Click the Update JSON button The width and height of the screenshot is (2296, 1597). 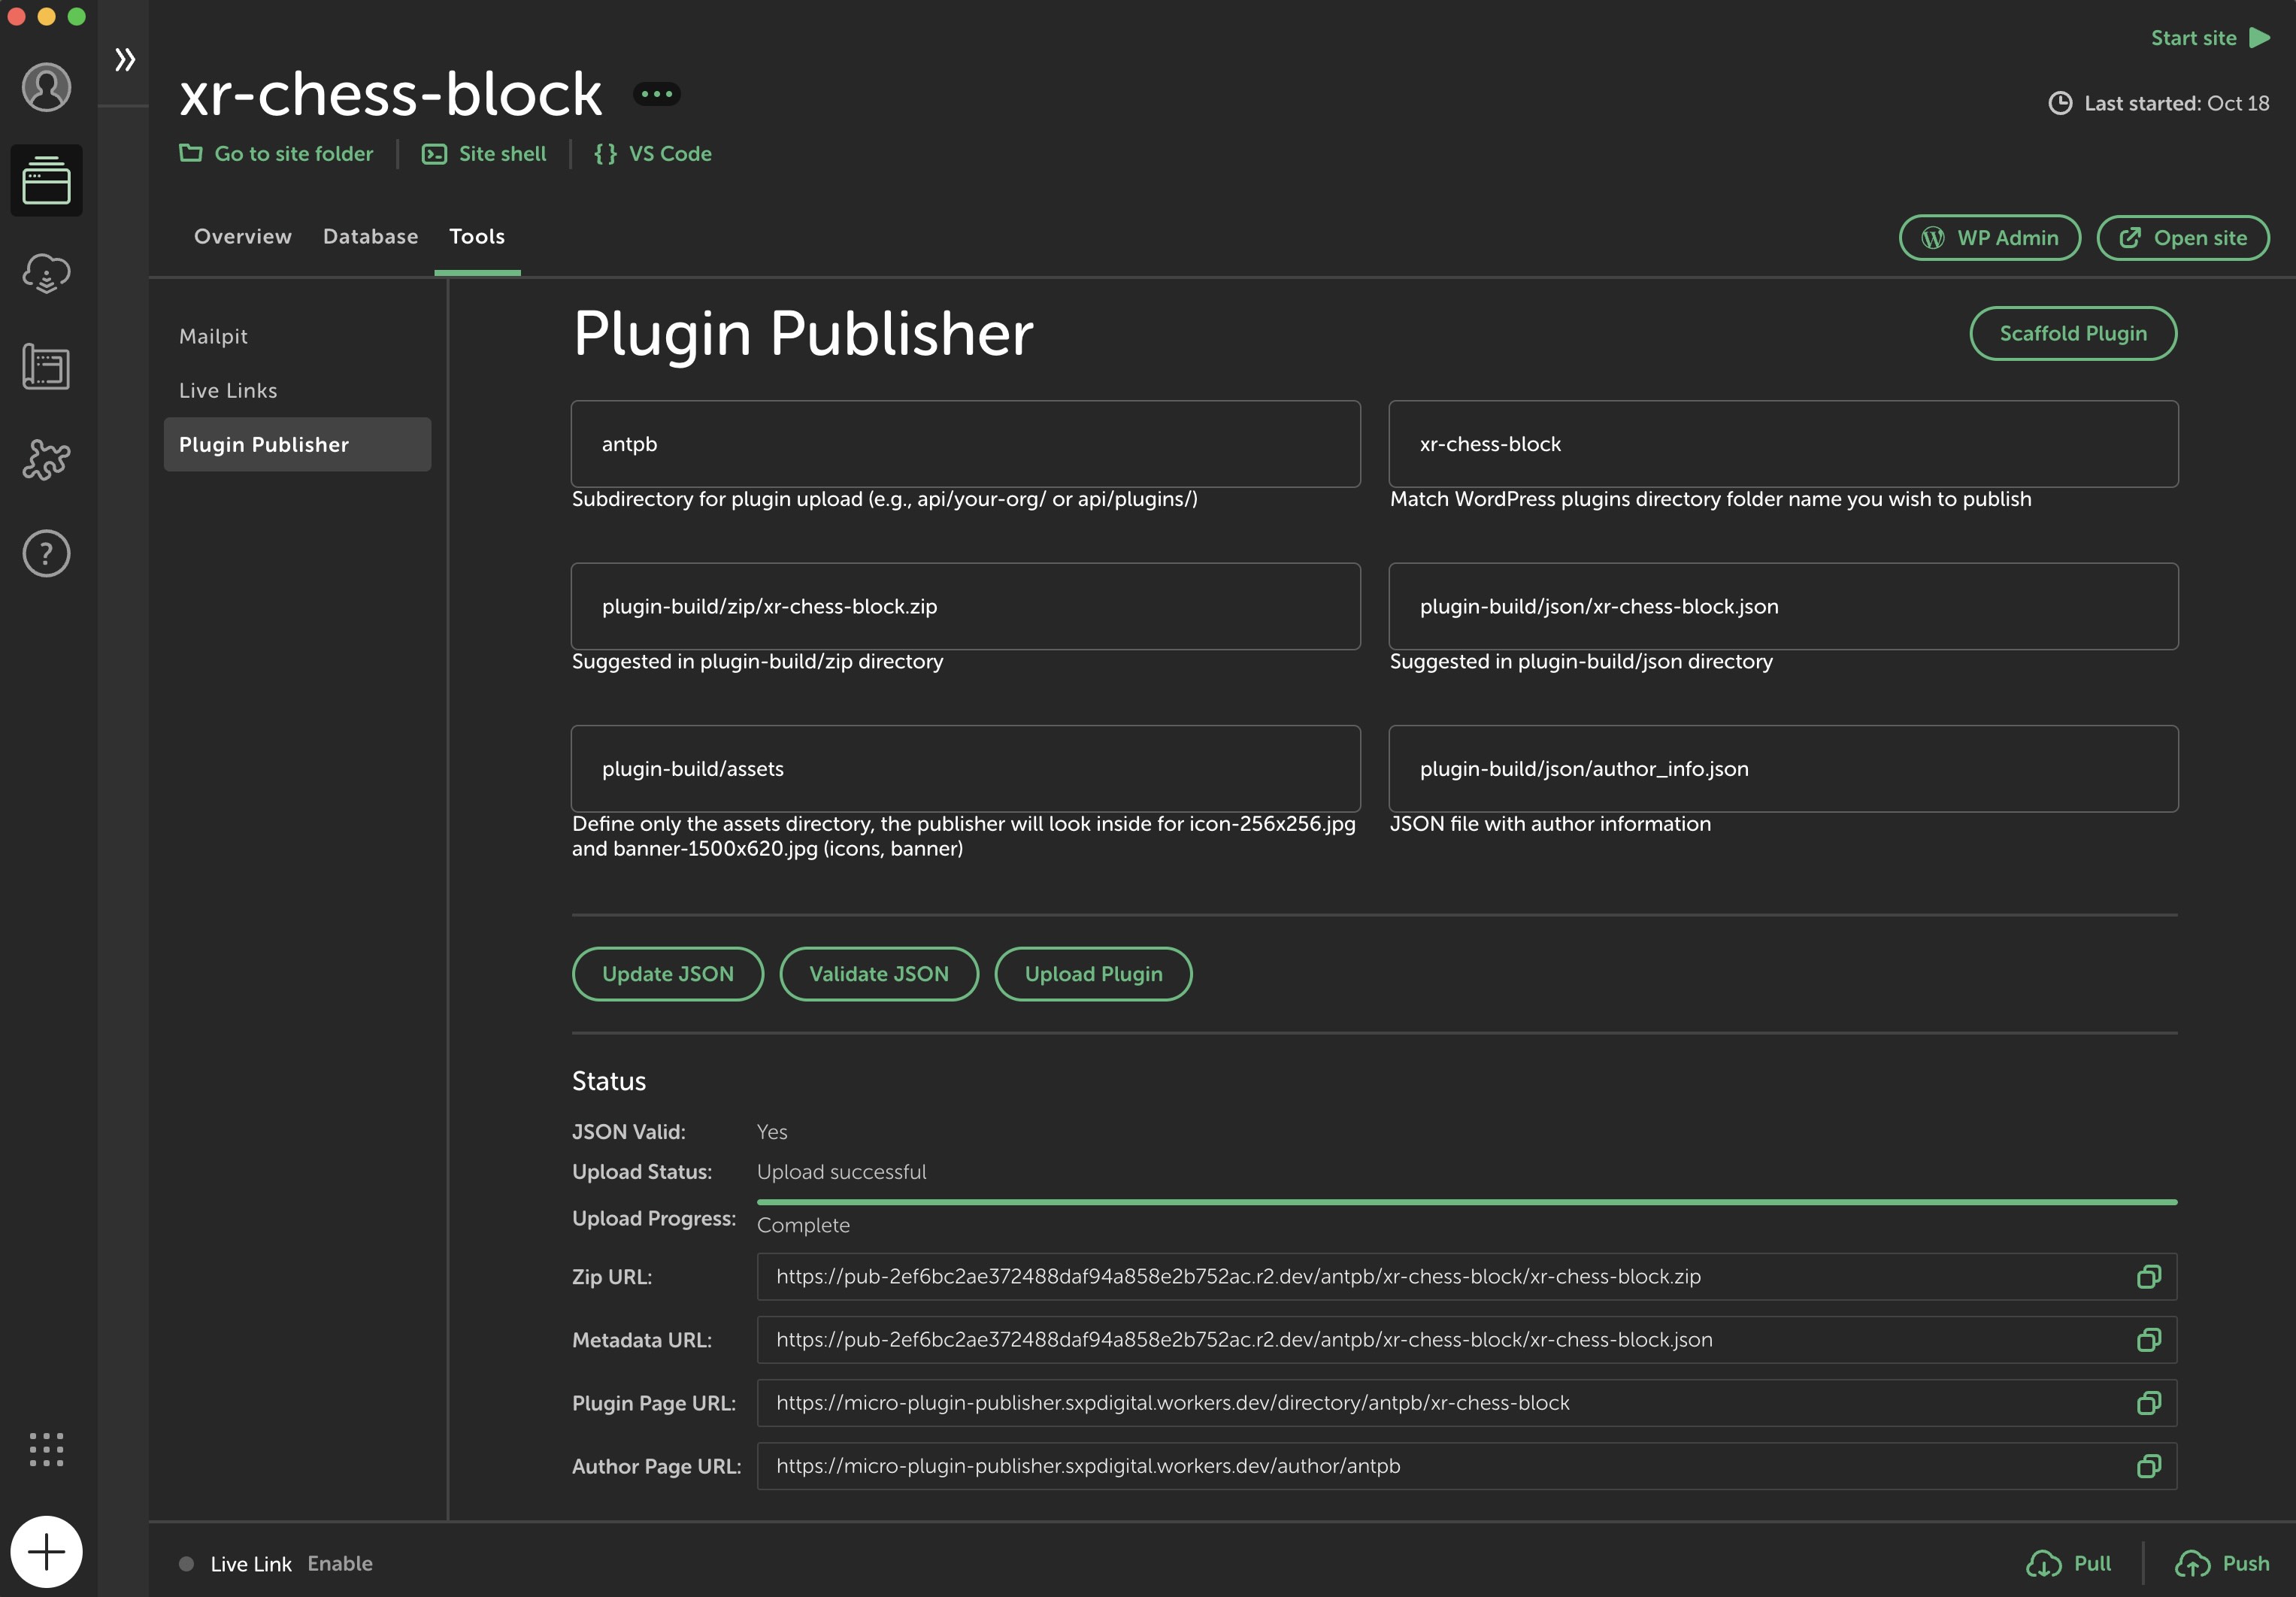[x=668, y=974]
